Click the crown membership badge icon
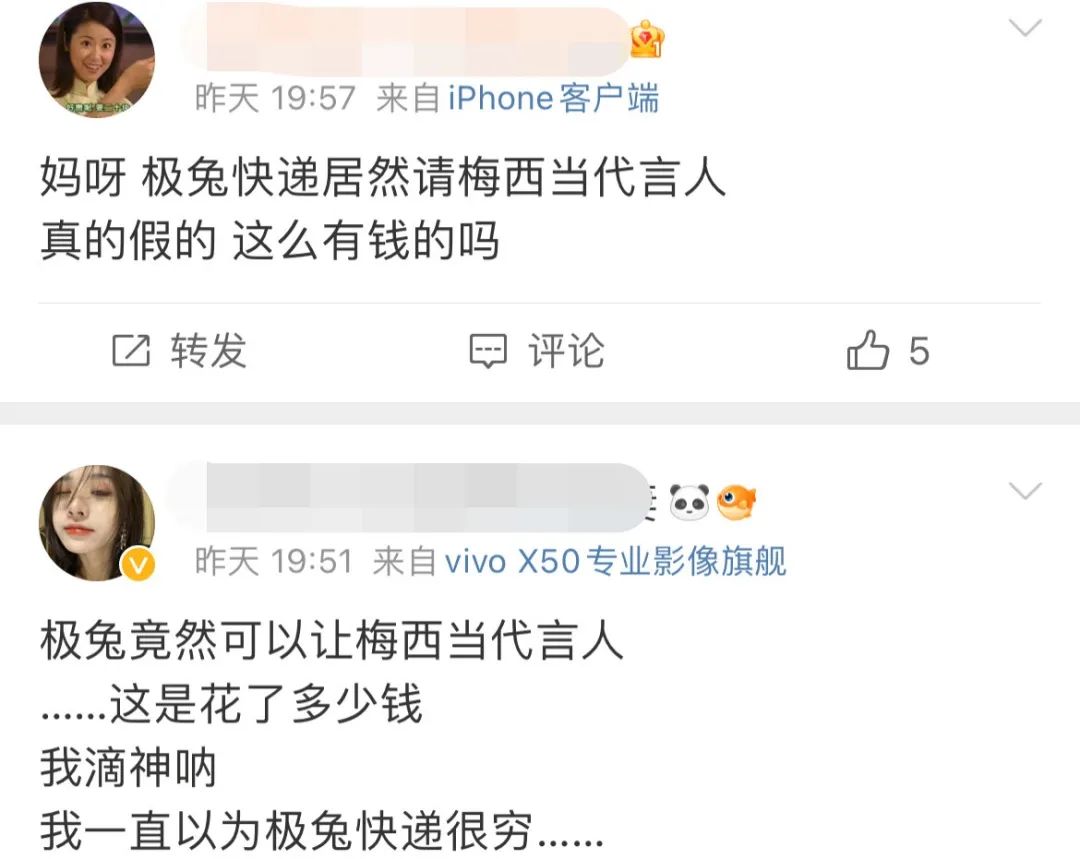 [647, 39]
